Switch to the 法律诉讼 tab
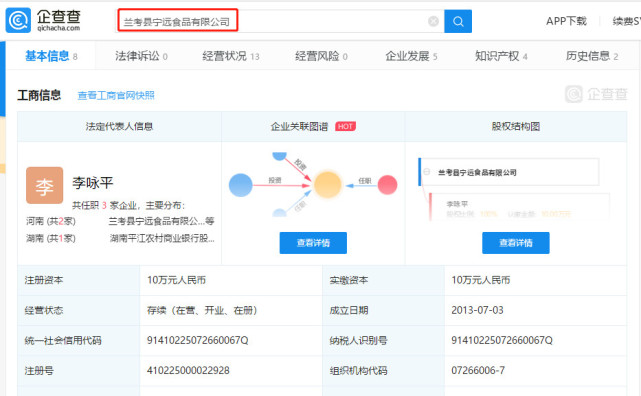 141,56
